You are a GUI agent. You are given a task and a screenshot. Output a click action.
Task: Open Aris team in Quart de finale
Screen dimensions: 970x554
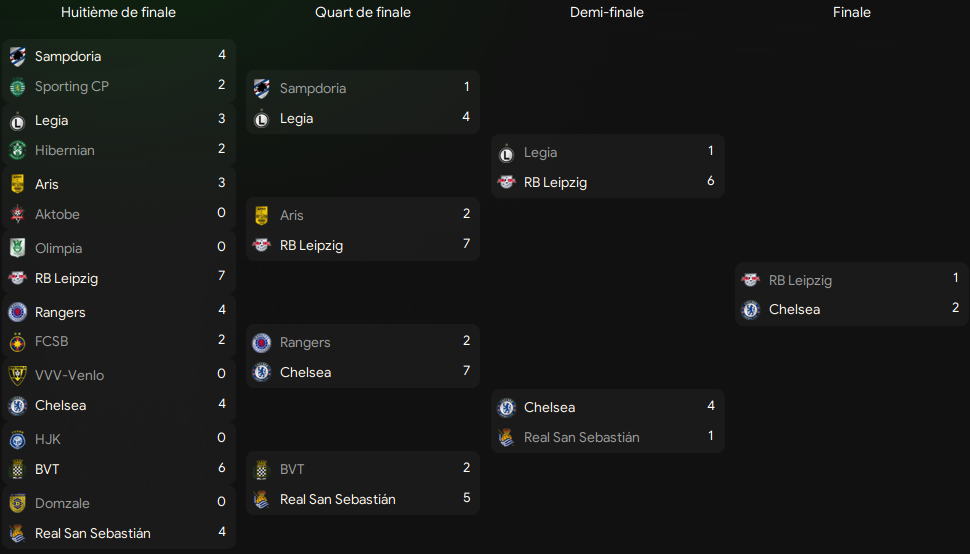(291, 215)
